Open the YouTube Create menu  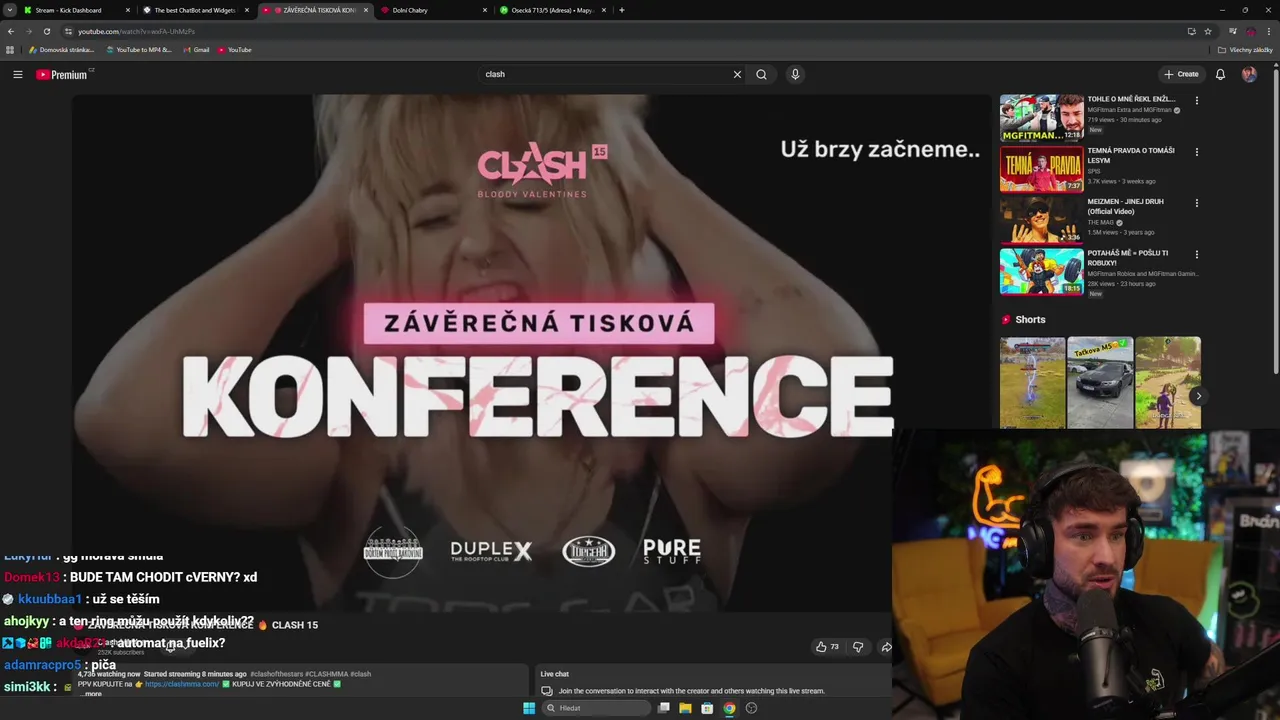click(x=1181, y=74)
